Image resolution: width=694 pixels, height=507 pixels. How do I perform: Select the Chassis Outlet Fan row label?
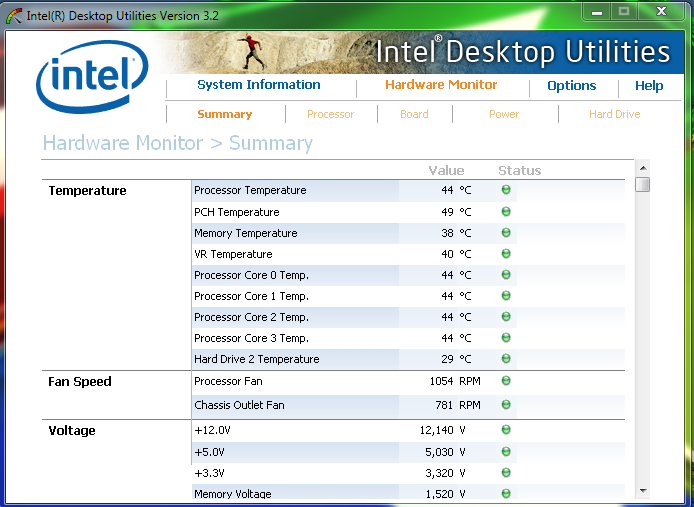[239, 405]
